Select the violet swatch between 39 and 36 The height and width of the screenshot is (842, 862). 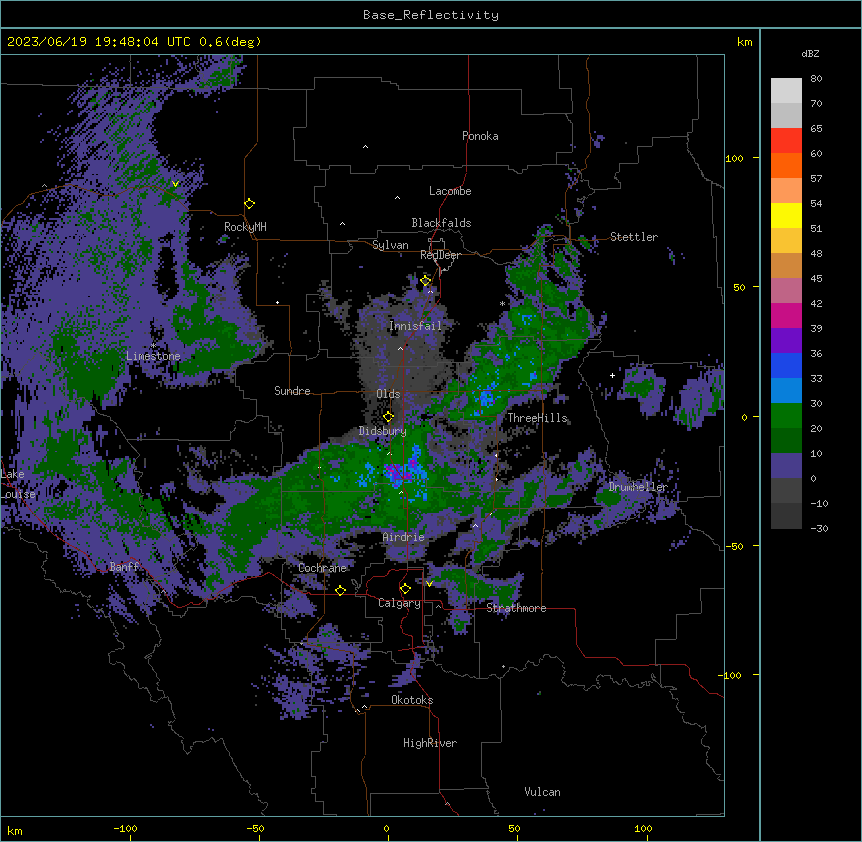(786, 341)
